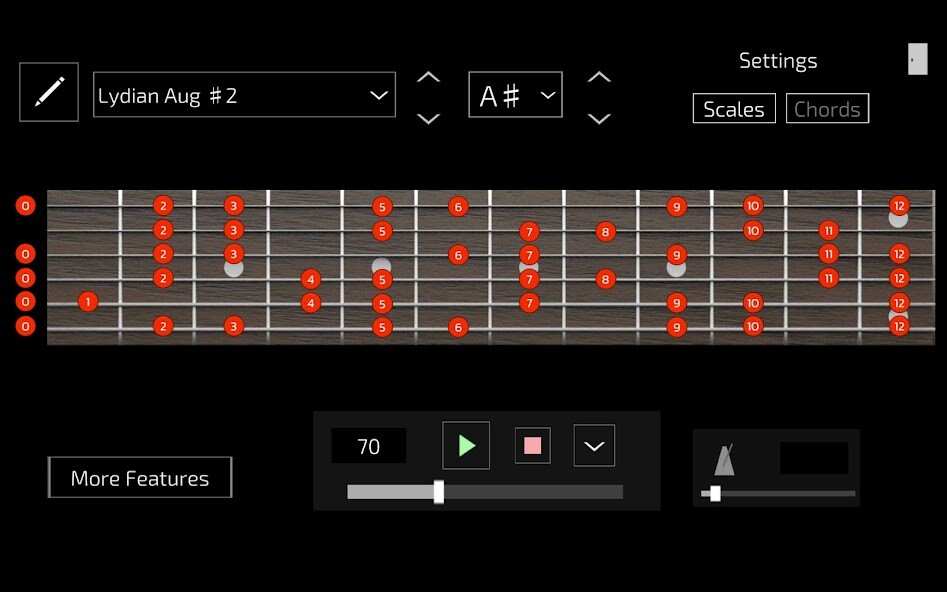Open the Lydian Aug #2 scale dropdown

pyautogui.click(x=243, y=95)
